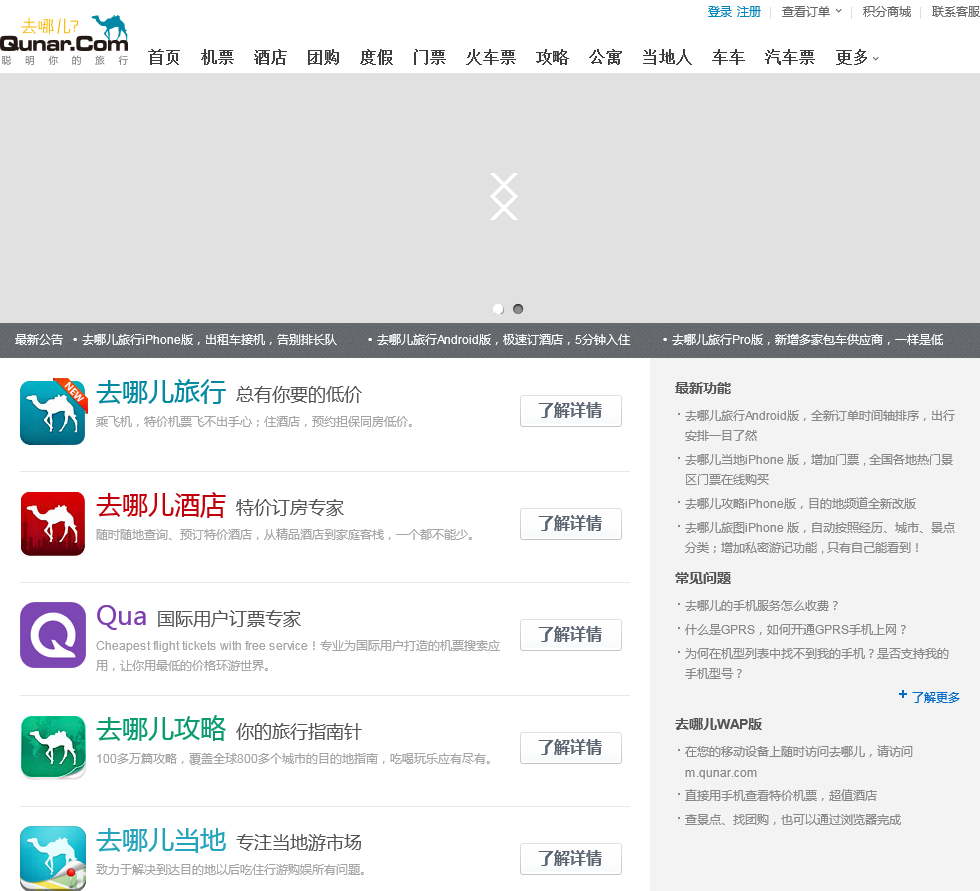
Task: Open the purple Qua app icon
Action: tap(53, 635)
